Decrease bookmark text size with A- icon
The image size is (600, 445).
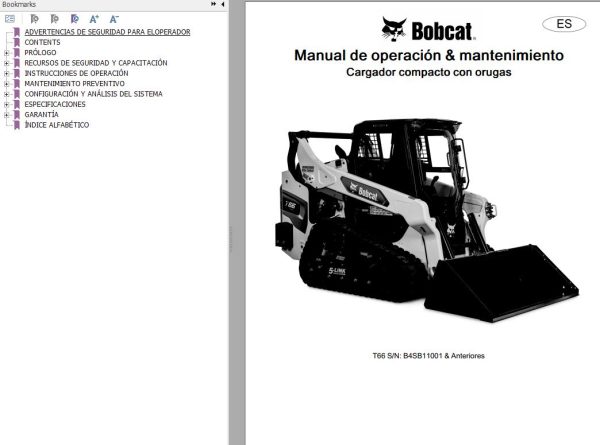click(114, 19)
